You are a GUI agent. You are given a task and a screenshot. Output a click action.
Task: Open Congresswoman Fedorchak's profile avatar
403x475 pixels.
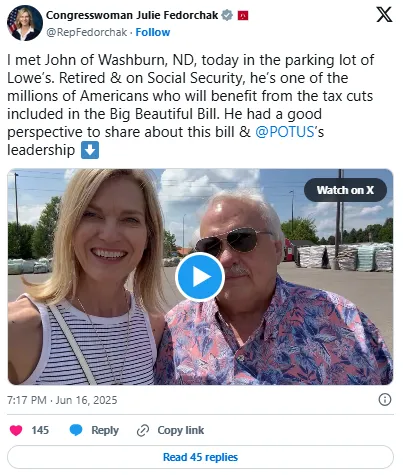[25, 23]
